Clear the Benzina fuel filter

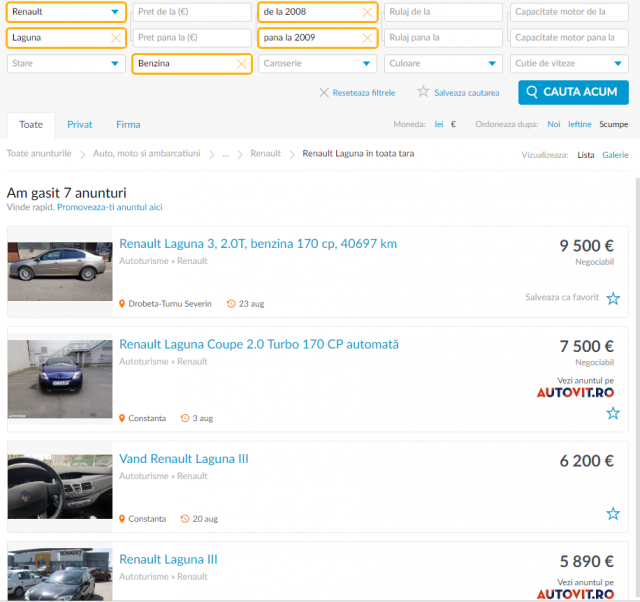click(242, 64)
